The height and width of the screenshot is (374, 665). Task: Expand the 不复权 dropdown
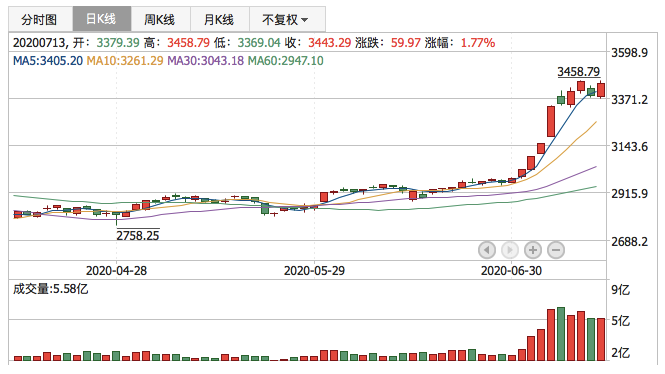click(287, 19)
